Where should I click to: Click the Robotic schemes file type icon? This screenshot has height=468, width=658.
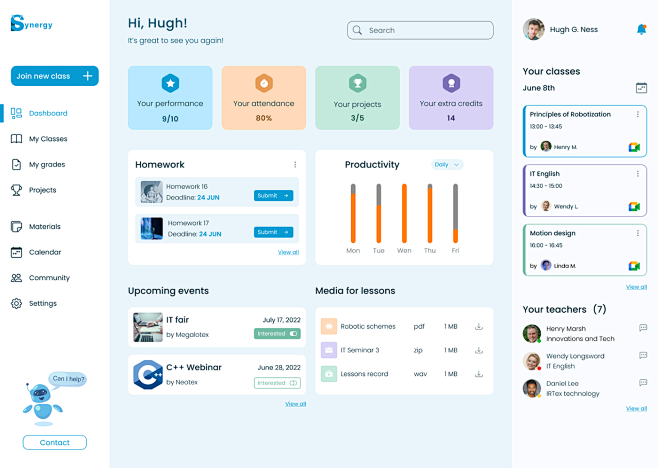[x=329, y=326]
